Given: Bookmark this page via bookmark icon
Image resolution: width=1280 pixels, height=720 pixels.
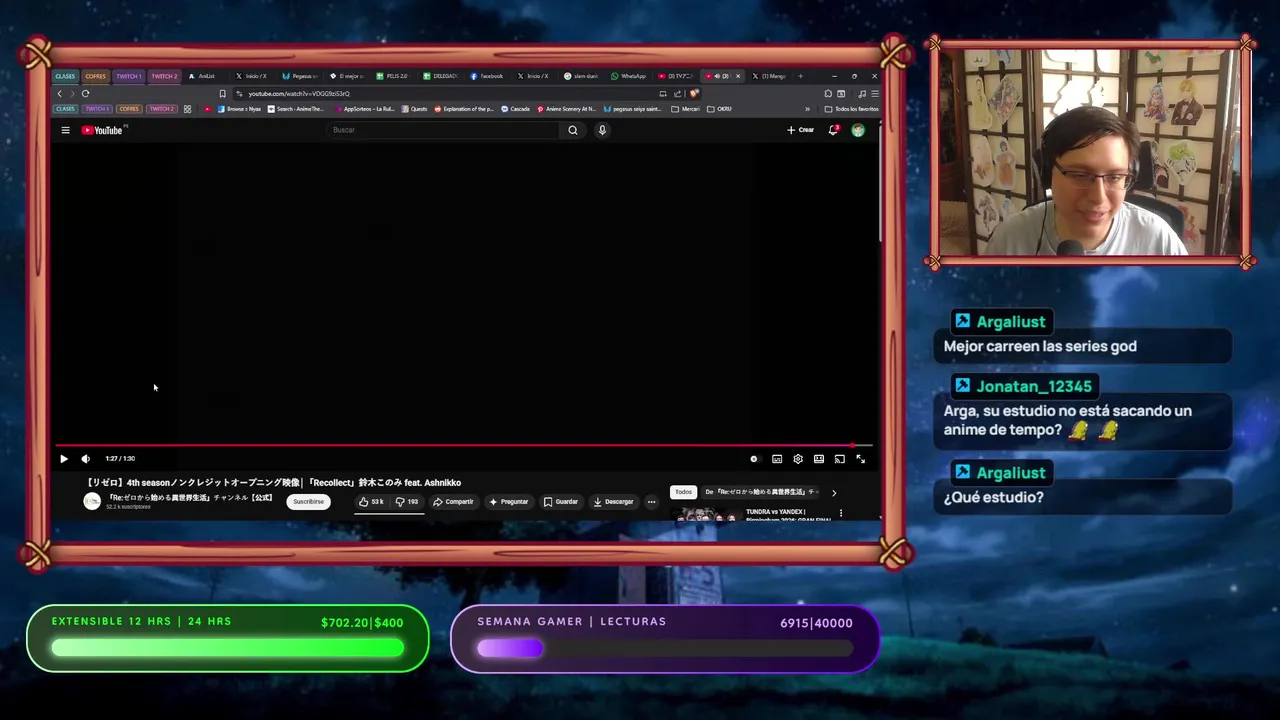Looking at the screenshot, I should 222,93.
